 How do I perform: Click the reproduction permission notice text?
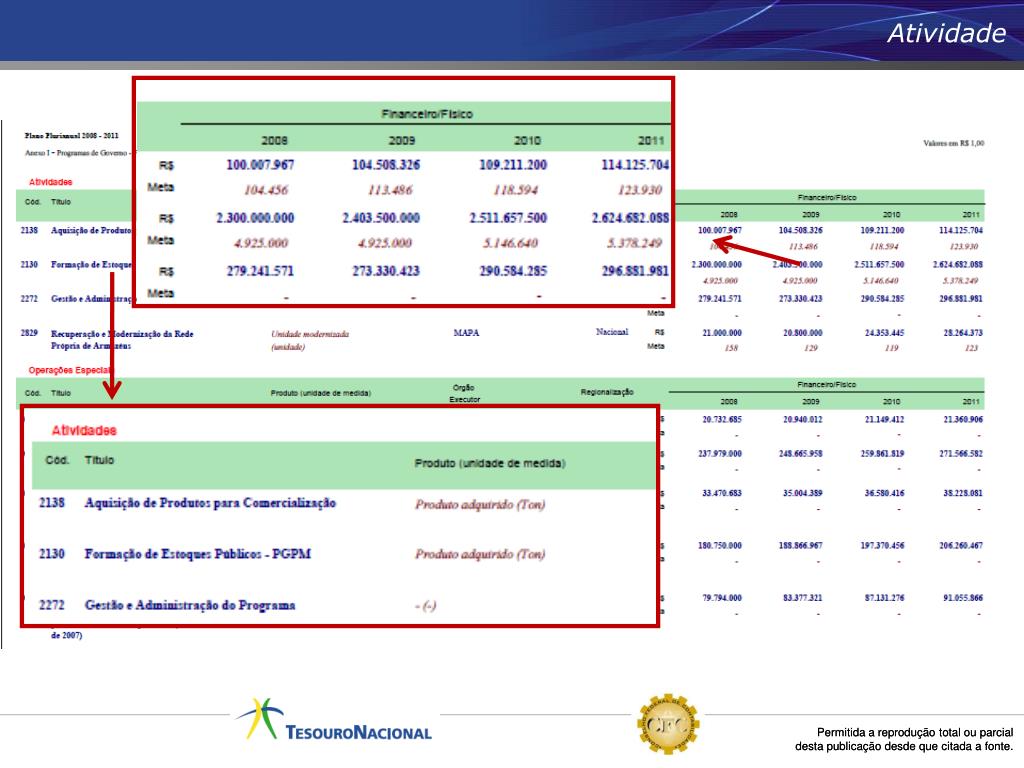coord(904,739)
